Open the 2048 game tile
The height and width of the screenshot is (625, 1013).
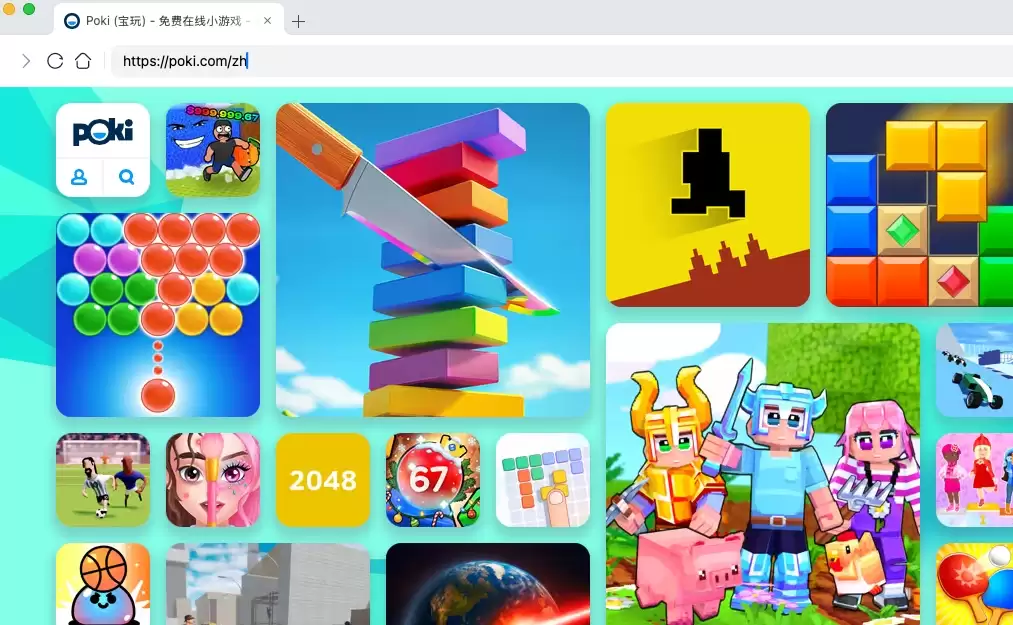point(323,480)
